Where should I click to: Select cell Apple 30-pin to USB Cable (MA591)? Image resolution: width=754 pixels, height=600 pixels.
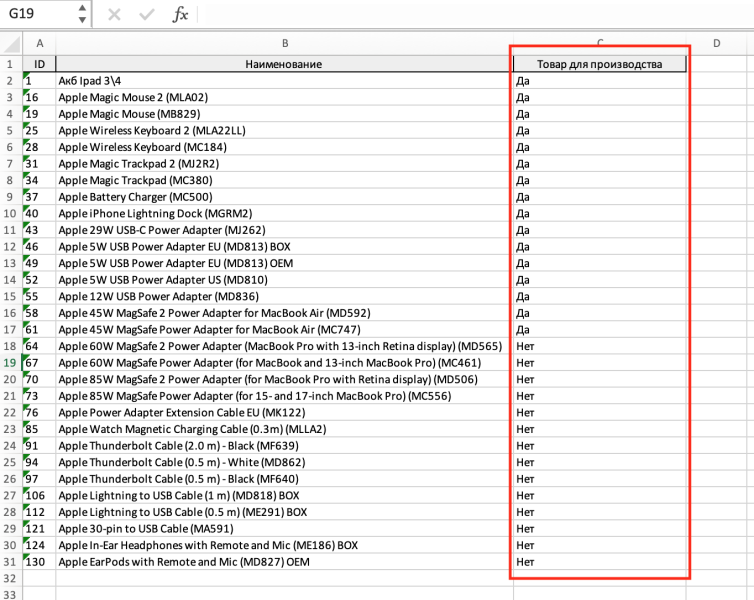[285, 528]
